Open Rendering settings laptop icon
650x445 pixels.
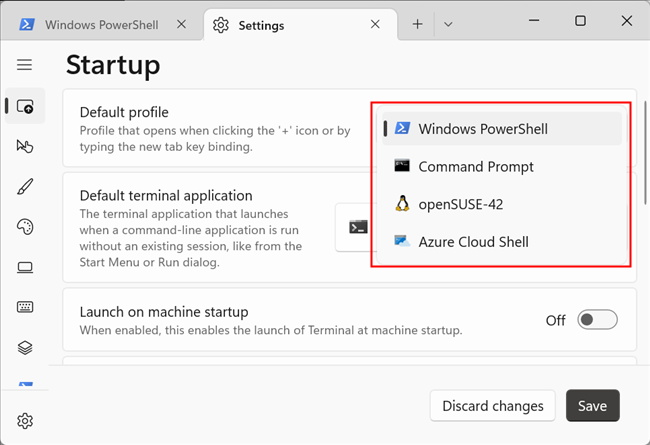click(x=25, y=267)
